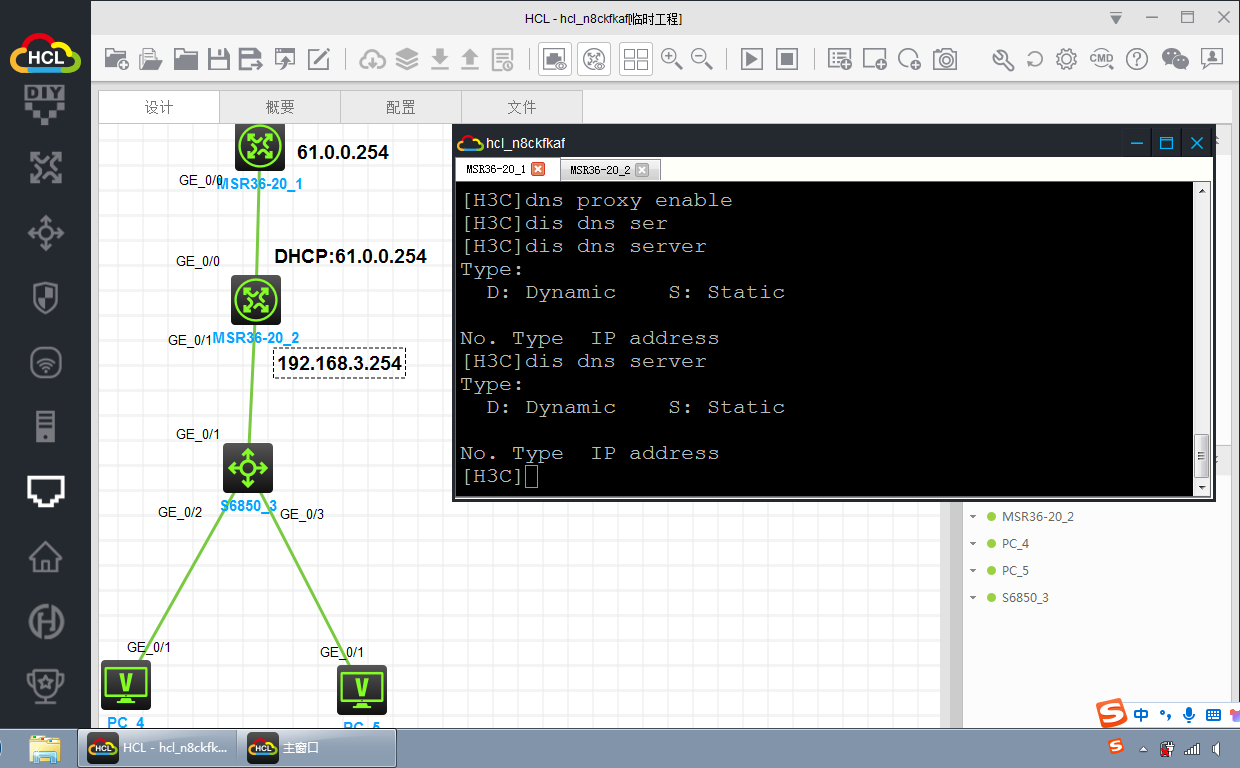Expand the MSR36-20_2 device tree entry
1240x768 pixels.
972,517
